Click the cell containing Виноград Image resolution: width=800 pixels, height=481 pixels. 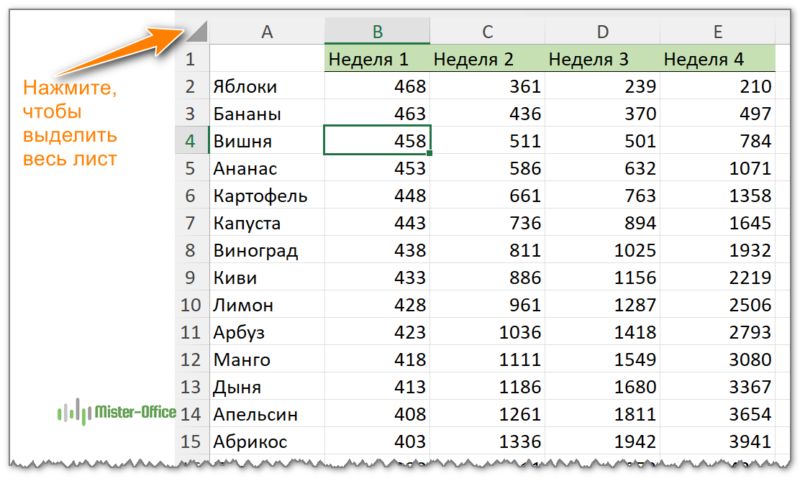pyautogui.click(x=266, y=250)
